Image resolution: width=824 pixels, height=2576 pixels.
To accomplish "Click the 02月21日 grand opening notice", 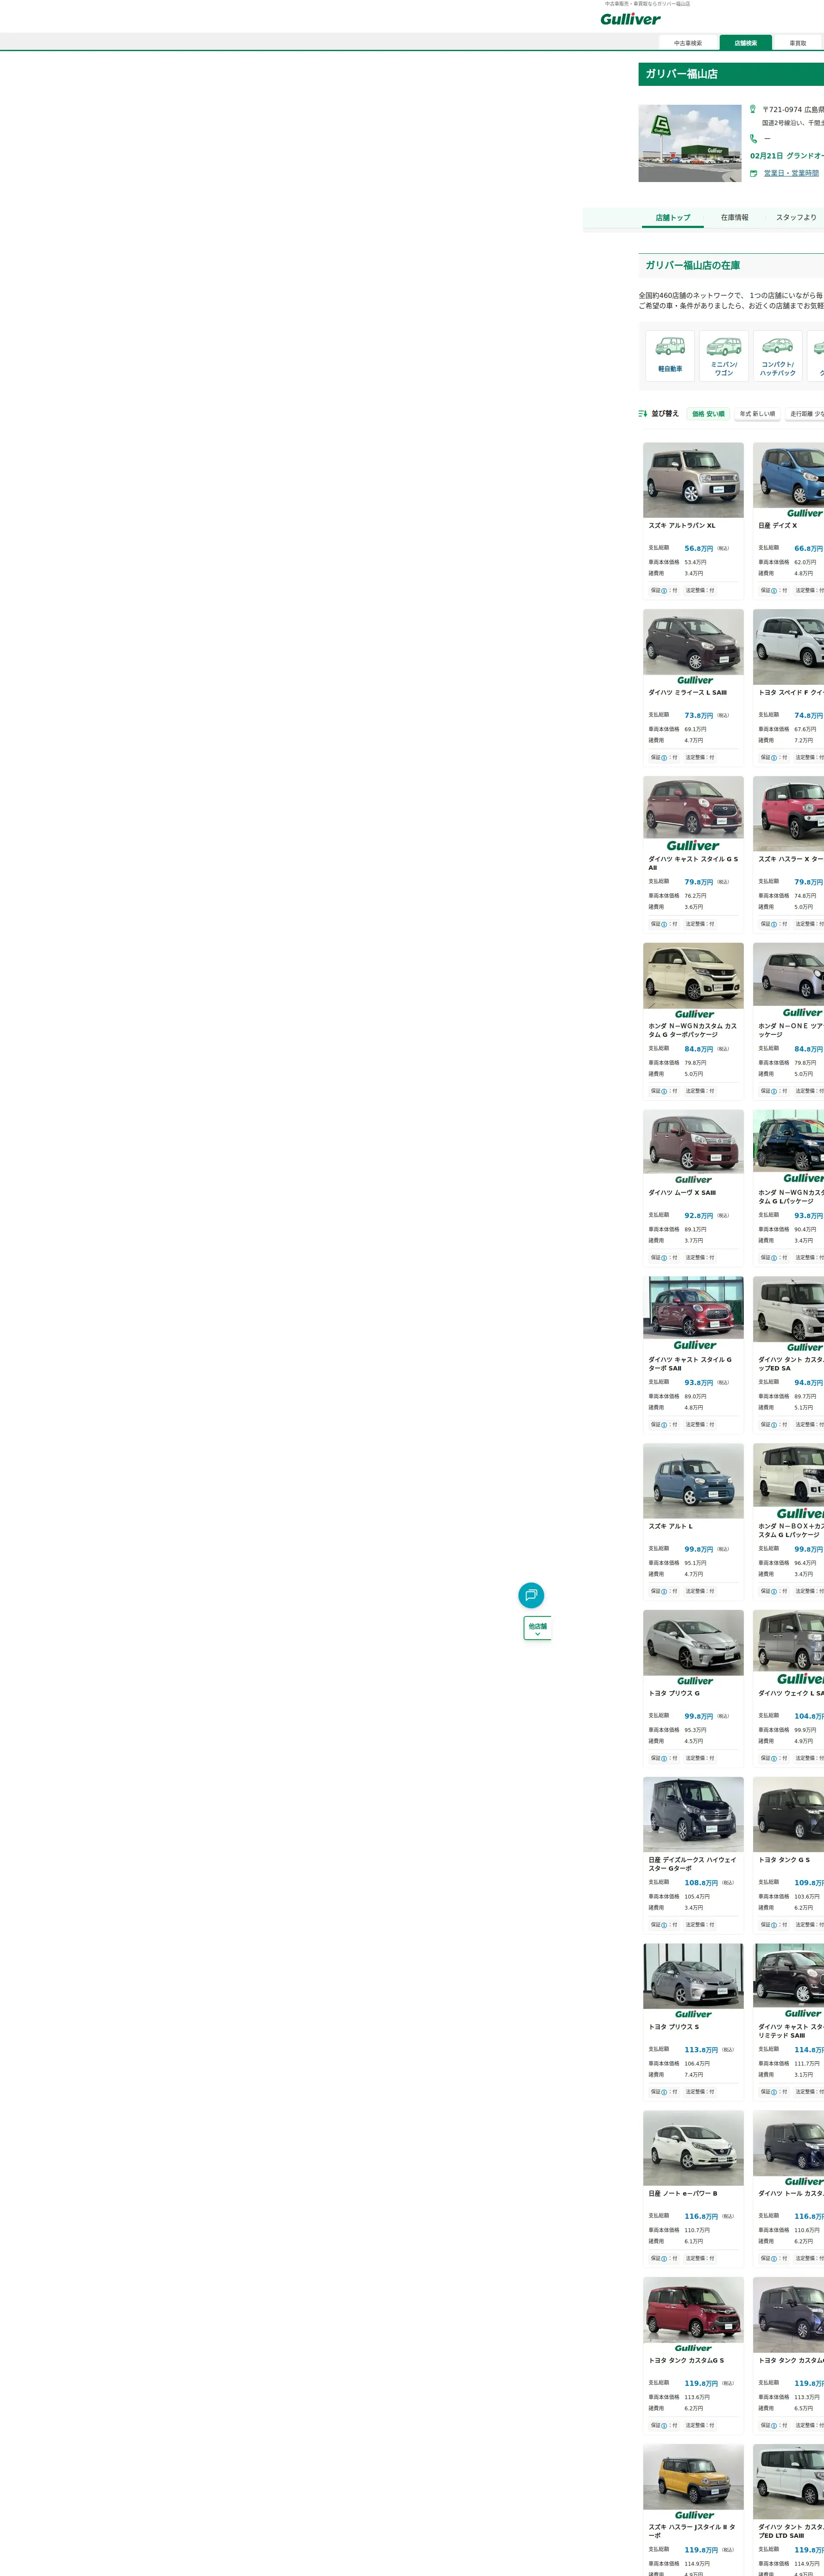I will tap(787, 156).
